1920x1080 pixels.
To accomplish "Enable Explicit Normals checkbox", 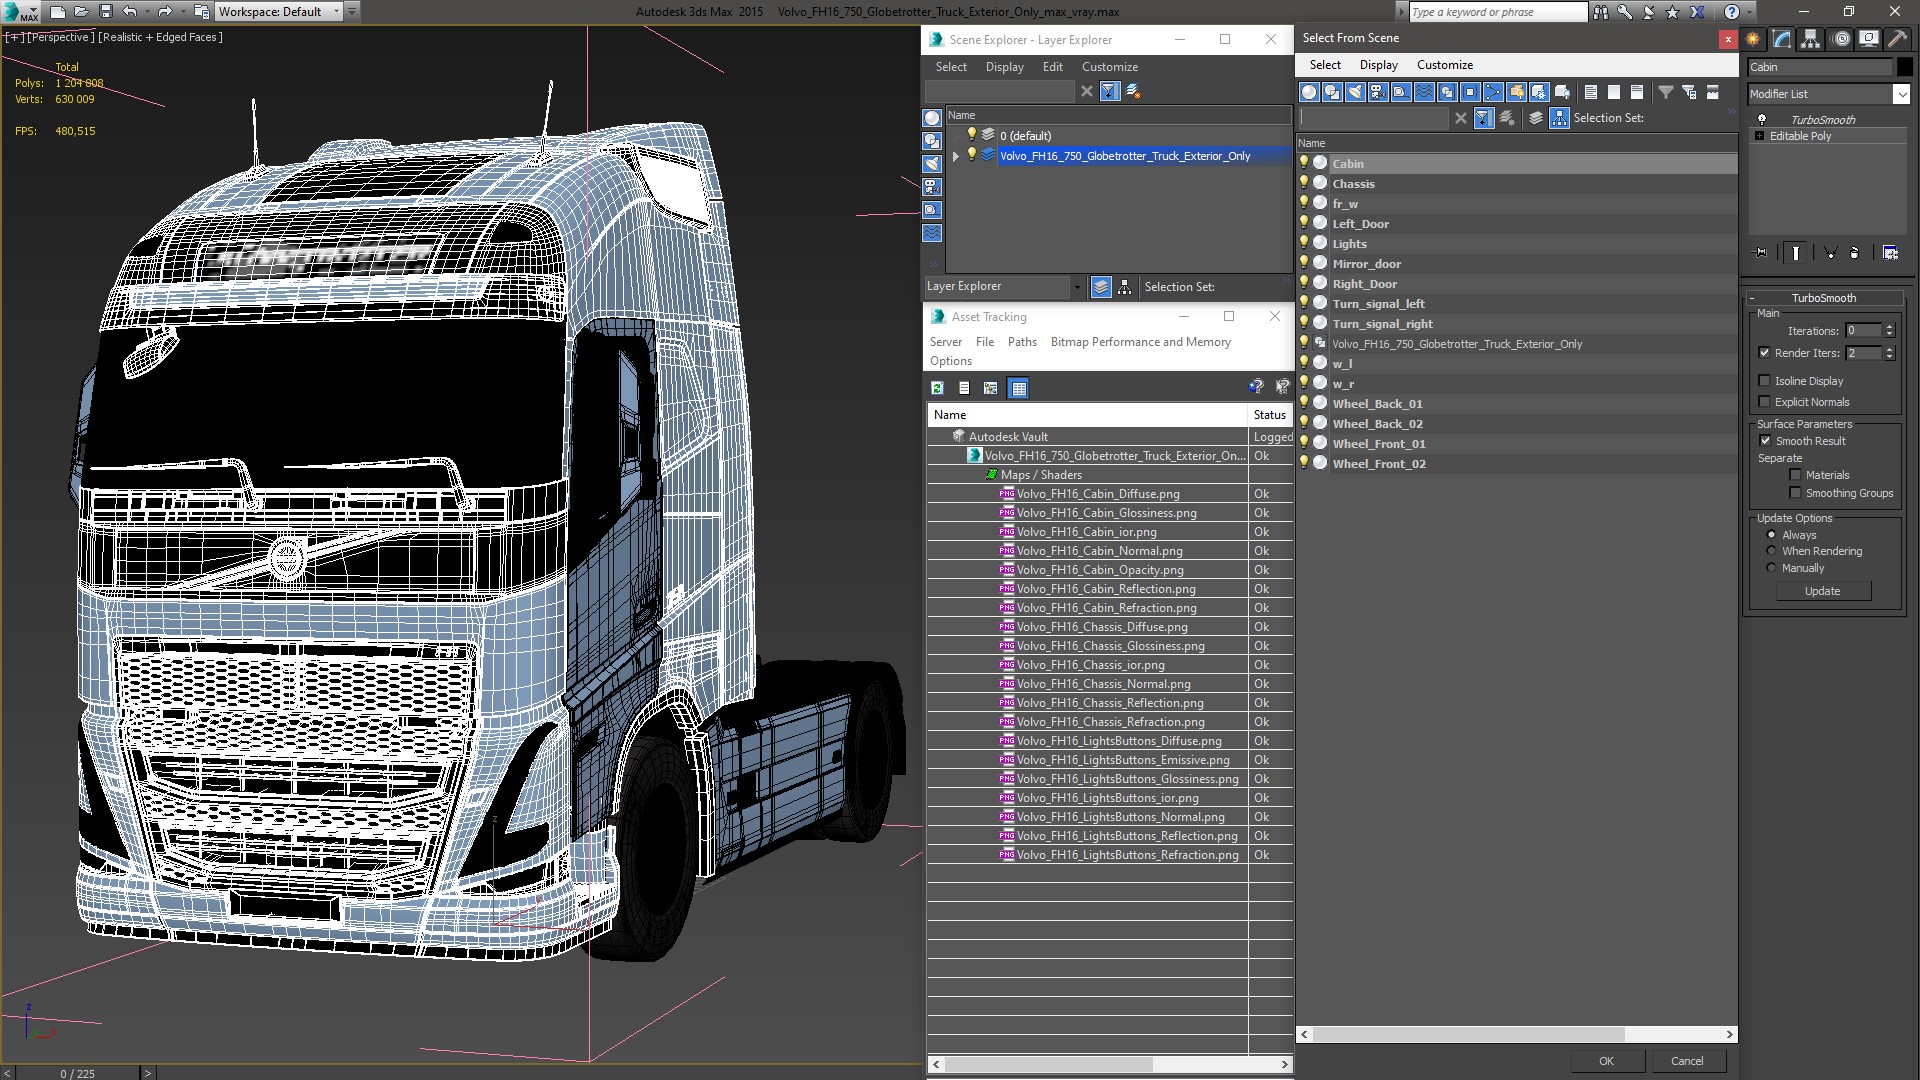I will click(x=1765, y=402).
